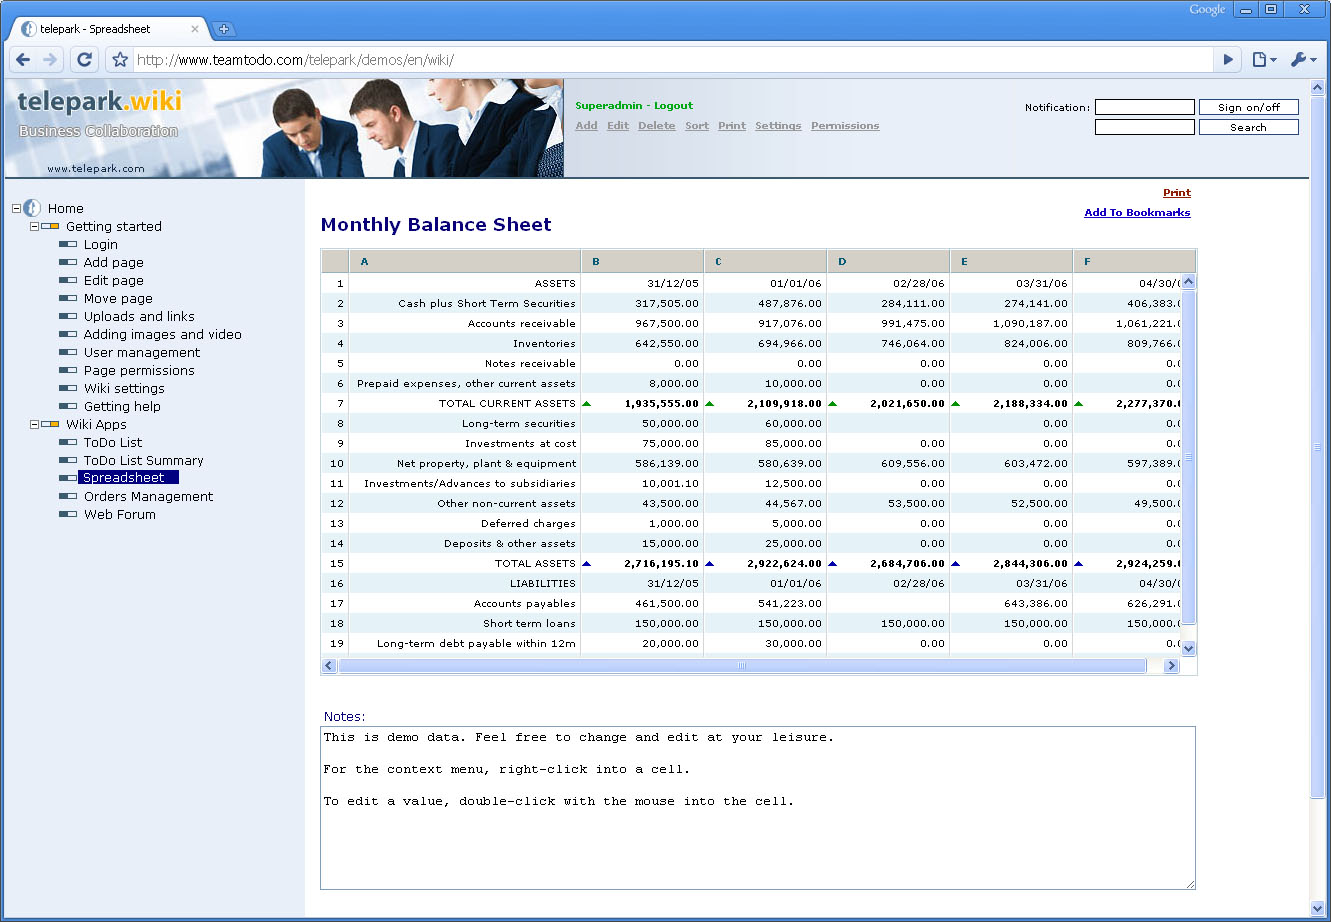This screenshot has width=1331, height=922.
Task: Click the spreadsheet scroll-down arrow
Action: click(1188, 648)
